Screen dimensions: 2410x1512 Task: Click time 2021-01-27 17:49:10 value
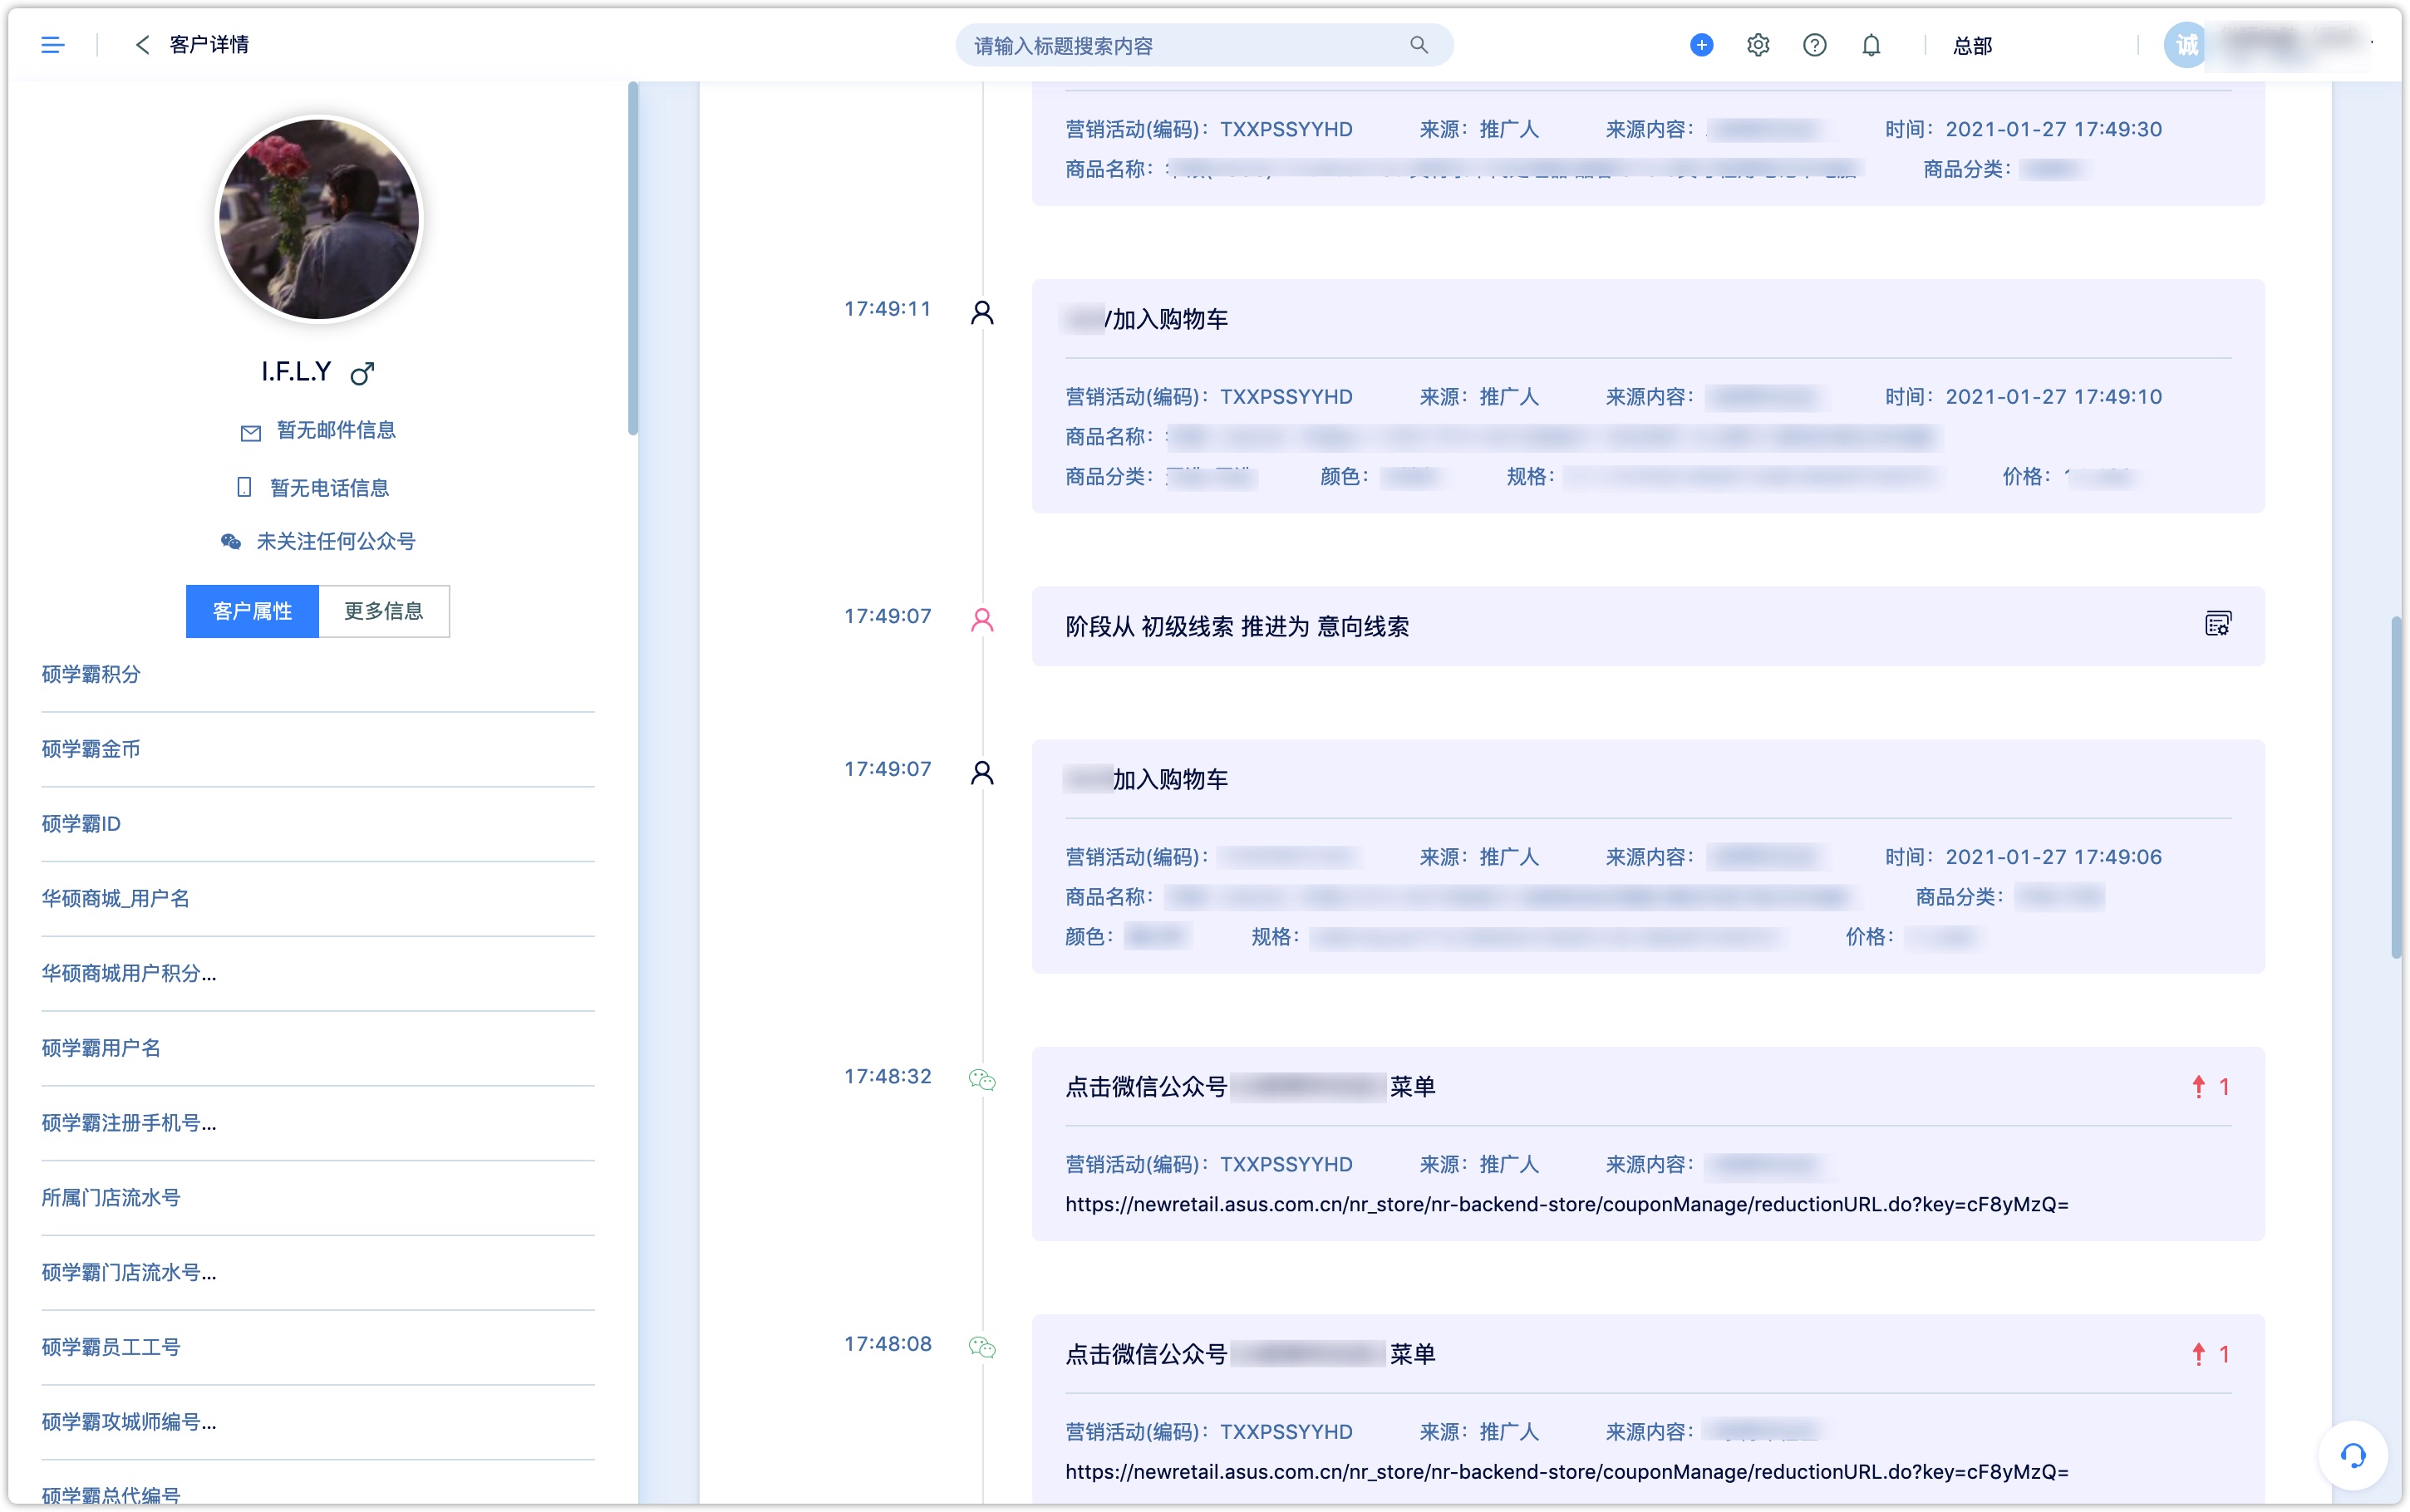(x=2053, y=397)
